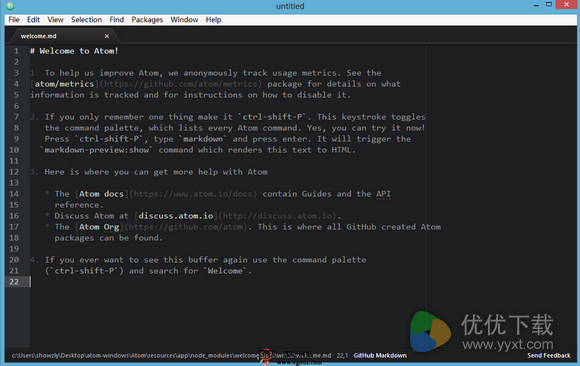Open the Help menu

point(213,20)
